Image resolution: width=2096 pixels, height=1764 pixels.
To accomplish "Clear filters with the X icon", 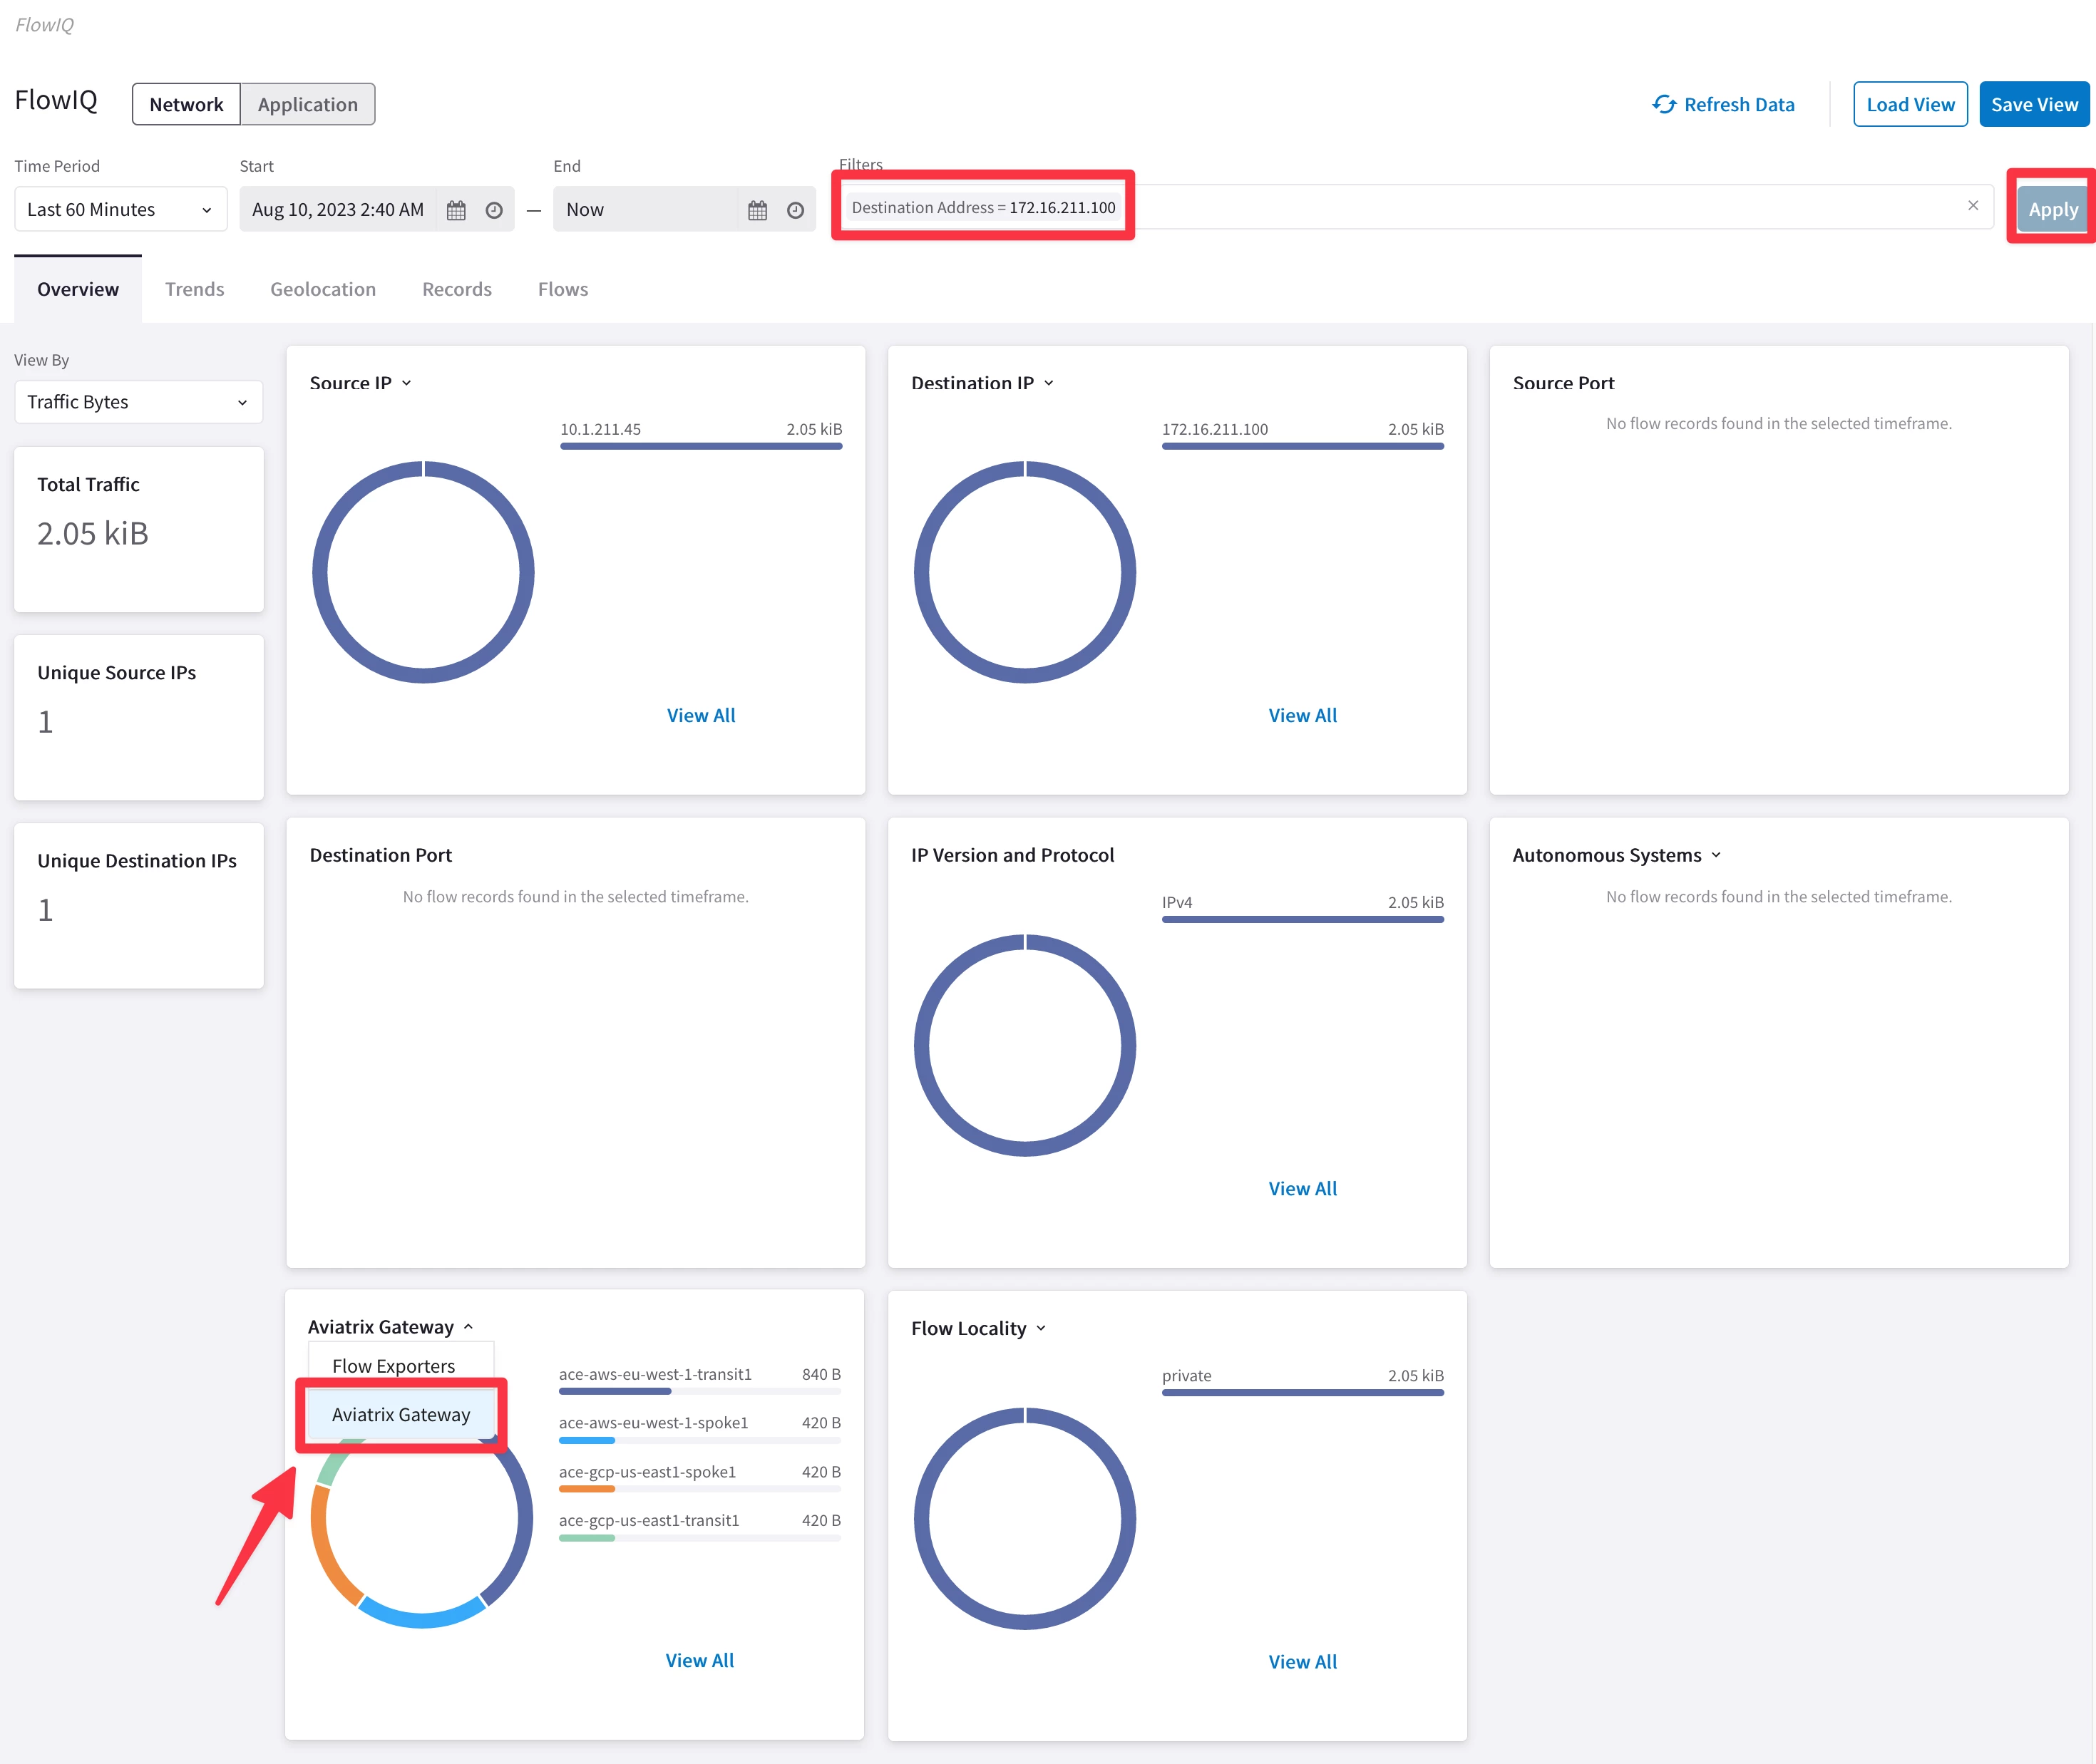I will pyautogui.click(x=1973, y=206).
